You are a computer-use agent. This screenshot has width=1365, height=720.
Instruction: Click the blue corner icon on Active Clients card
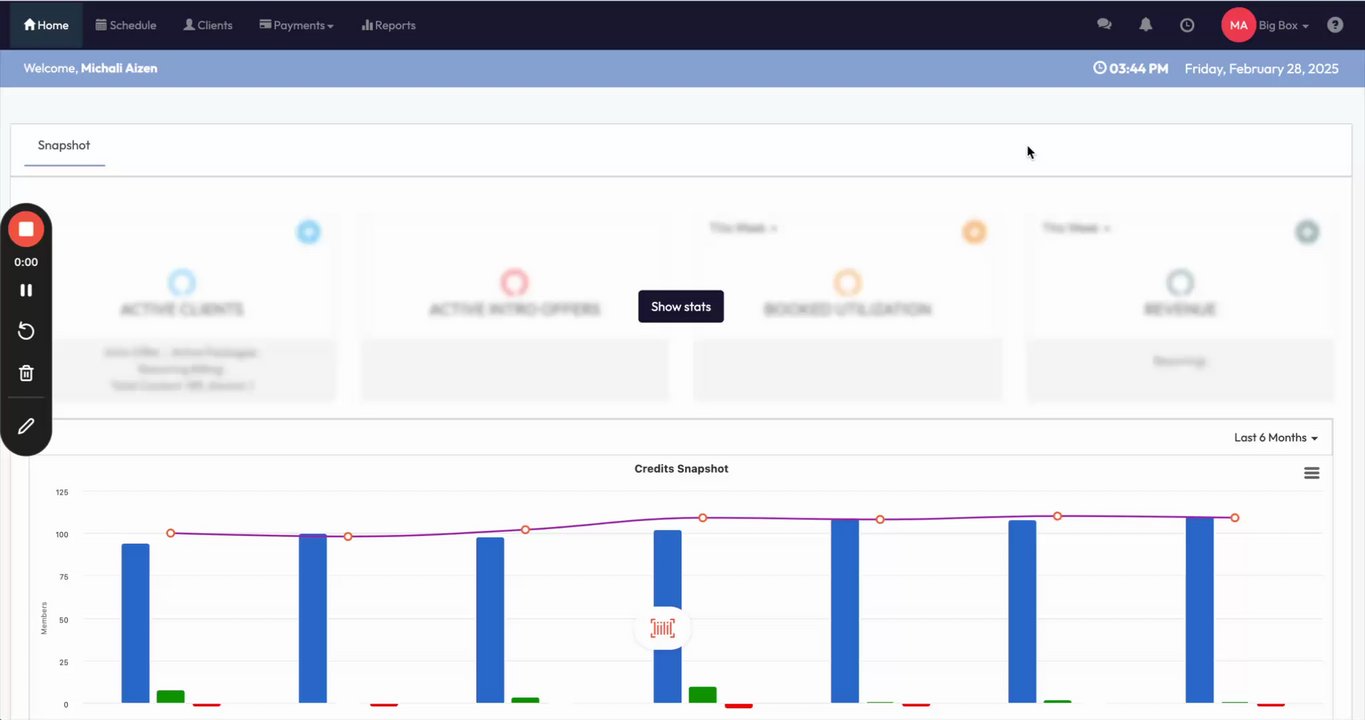pos(308,232)
